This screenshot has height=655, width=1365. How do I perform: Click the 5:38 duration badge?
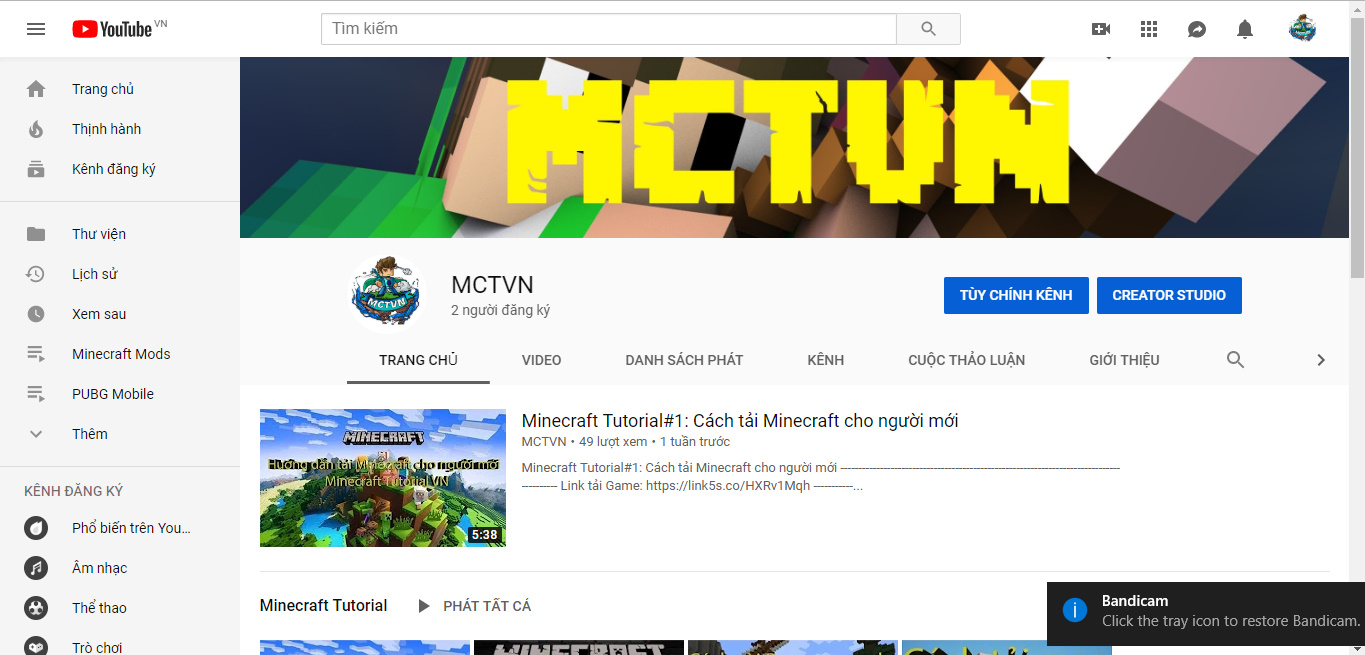[x=484, y=535]
